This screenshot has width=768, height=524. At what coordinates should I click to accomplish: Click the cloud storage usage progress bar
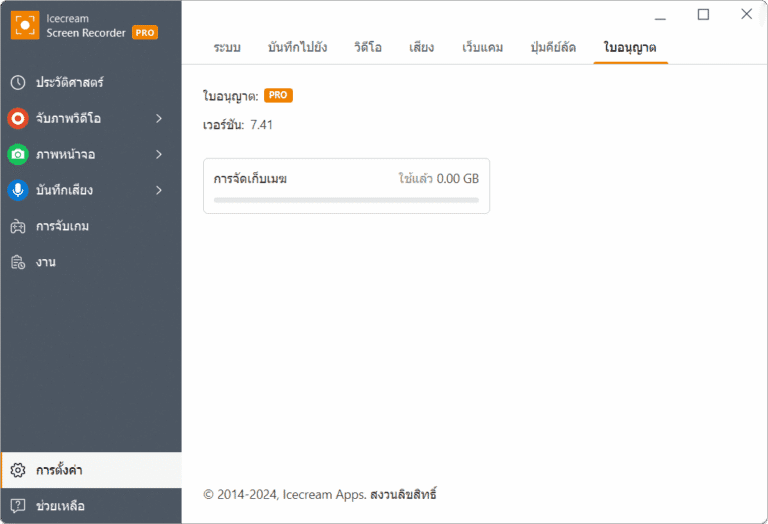pyautogui.click(x=346, y=200)
